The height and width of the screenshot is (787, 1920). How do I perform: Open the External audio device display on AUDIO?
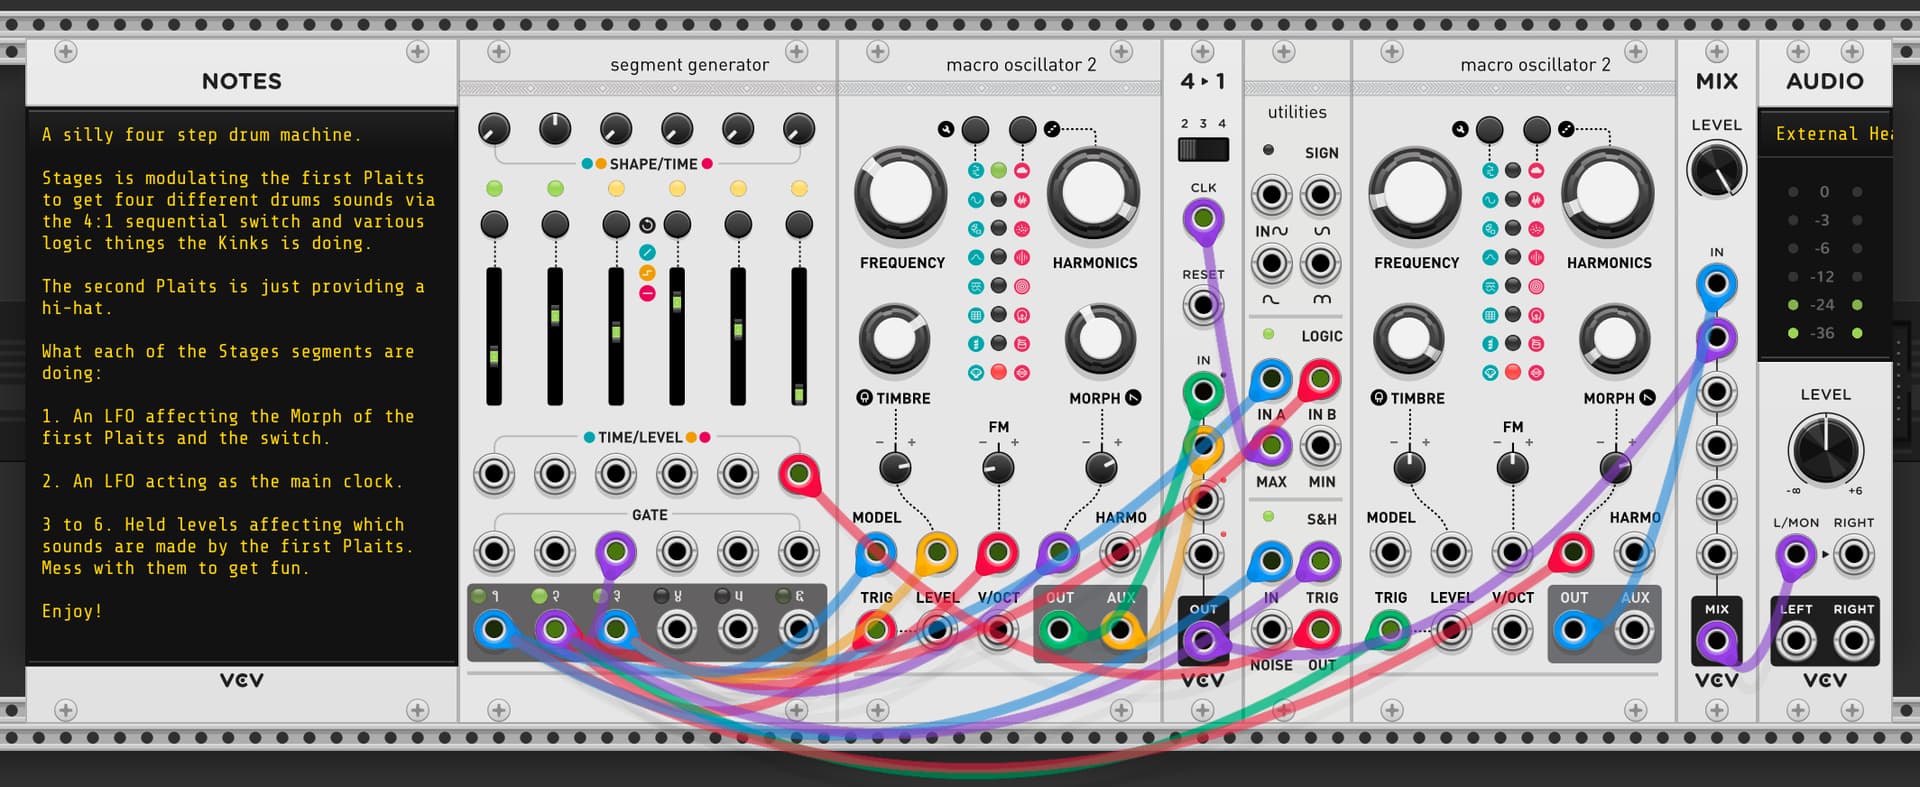coord(1825,134)
